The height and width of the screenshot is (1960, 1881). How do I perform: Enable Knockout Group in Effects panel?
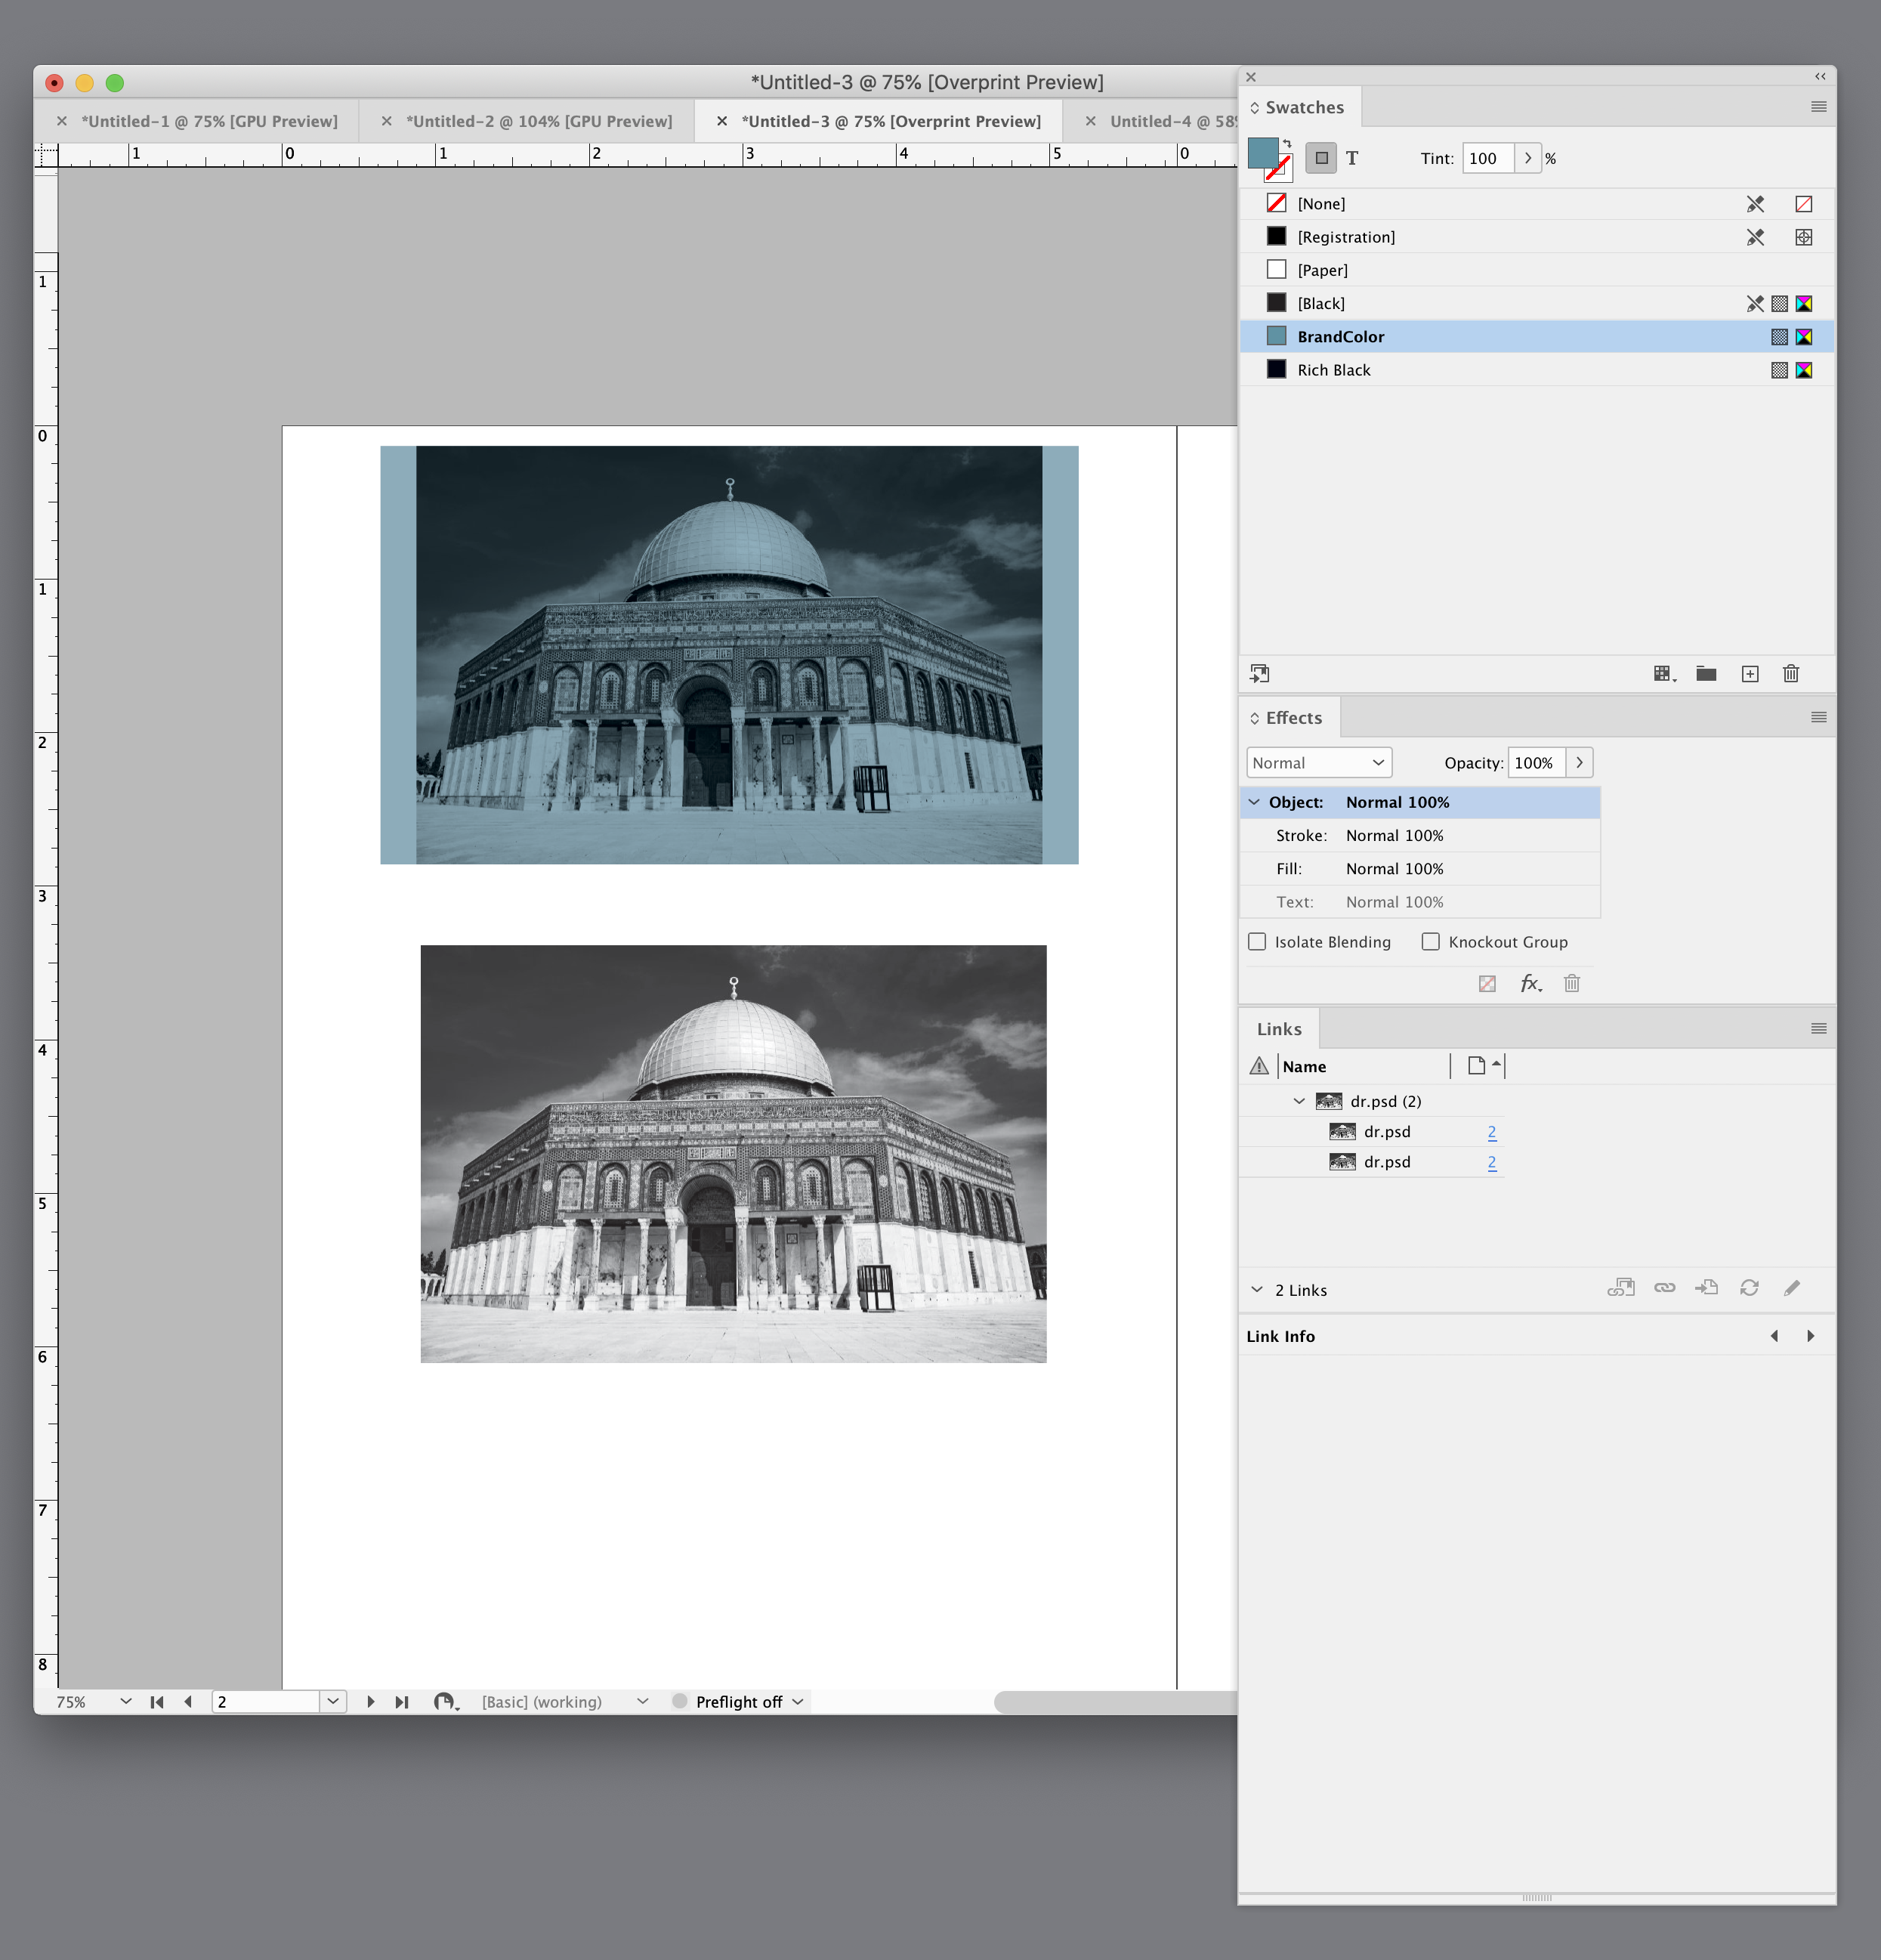point(1432,941)
